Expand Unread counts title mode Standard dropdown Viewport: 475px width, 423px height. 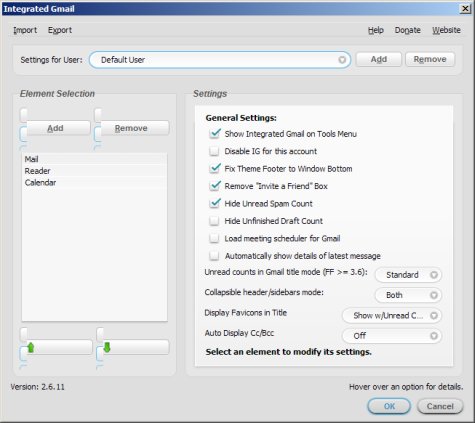pos(408,275)
